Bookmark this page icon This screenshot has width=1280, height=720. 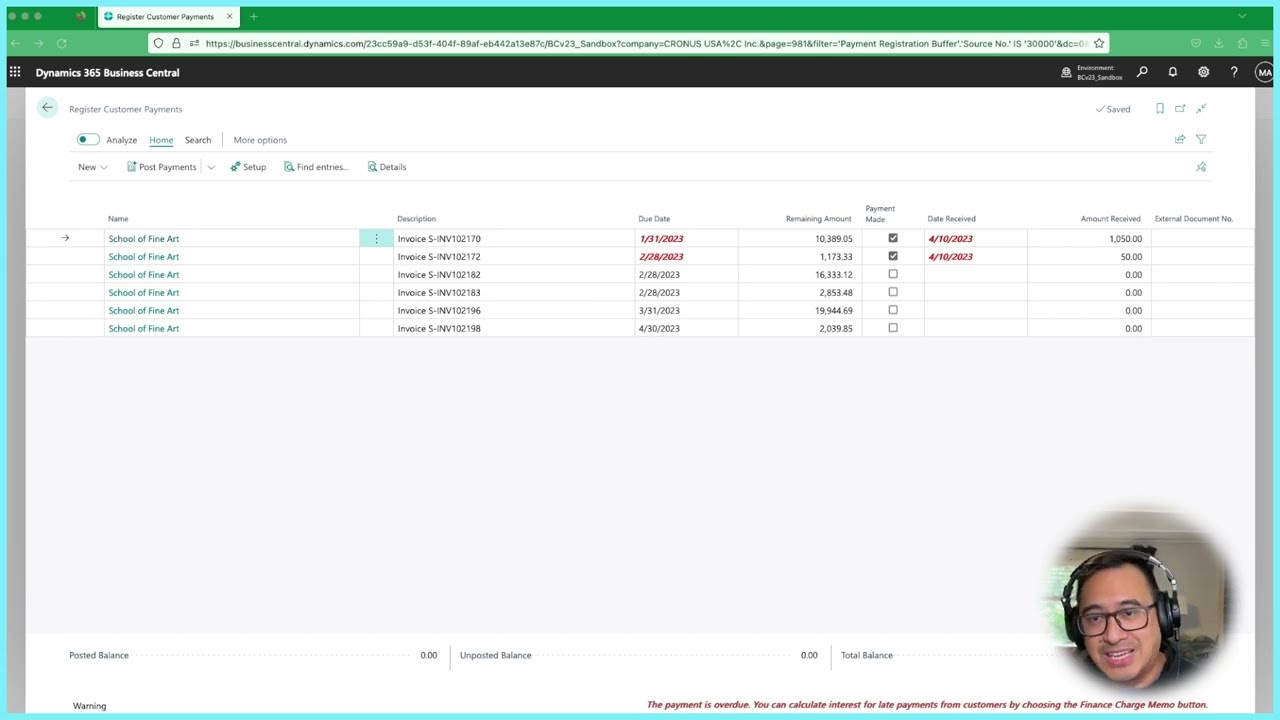(x=1160, y=108)
